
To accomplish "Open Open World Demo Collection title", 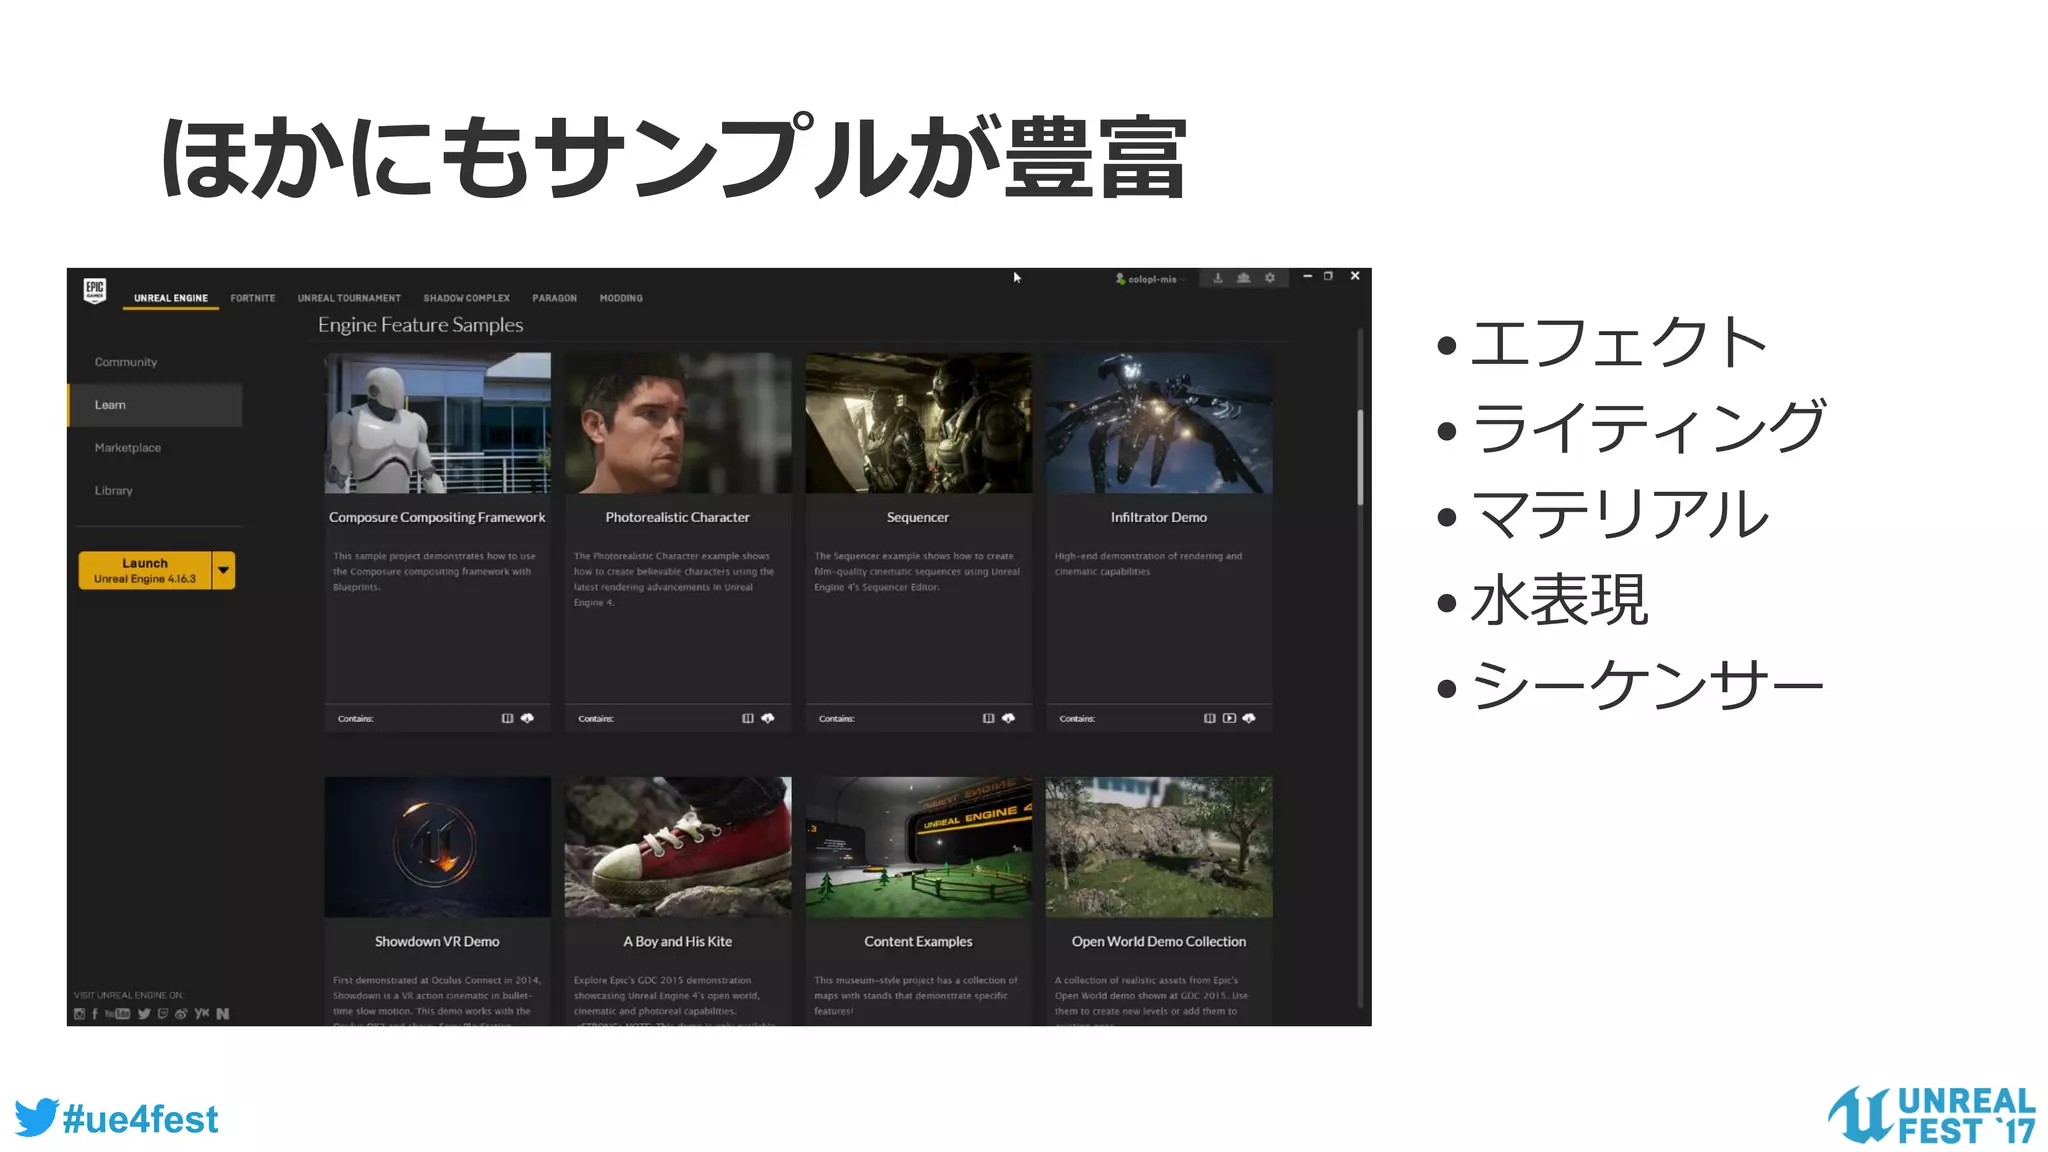I will tap(1159, 942).
